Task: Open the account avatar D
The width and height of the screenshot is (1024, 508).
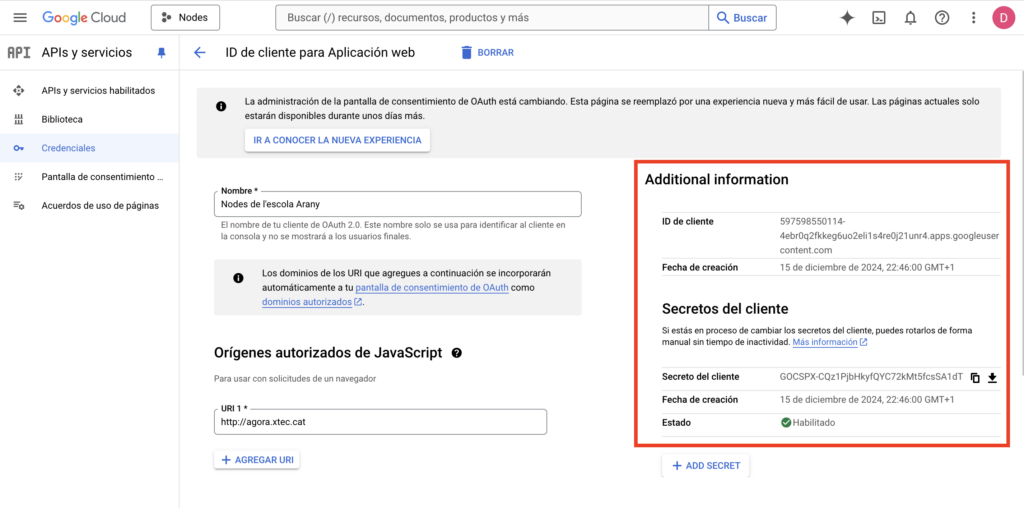Action: pos(1003,18)
